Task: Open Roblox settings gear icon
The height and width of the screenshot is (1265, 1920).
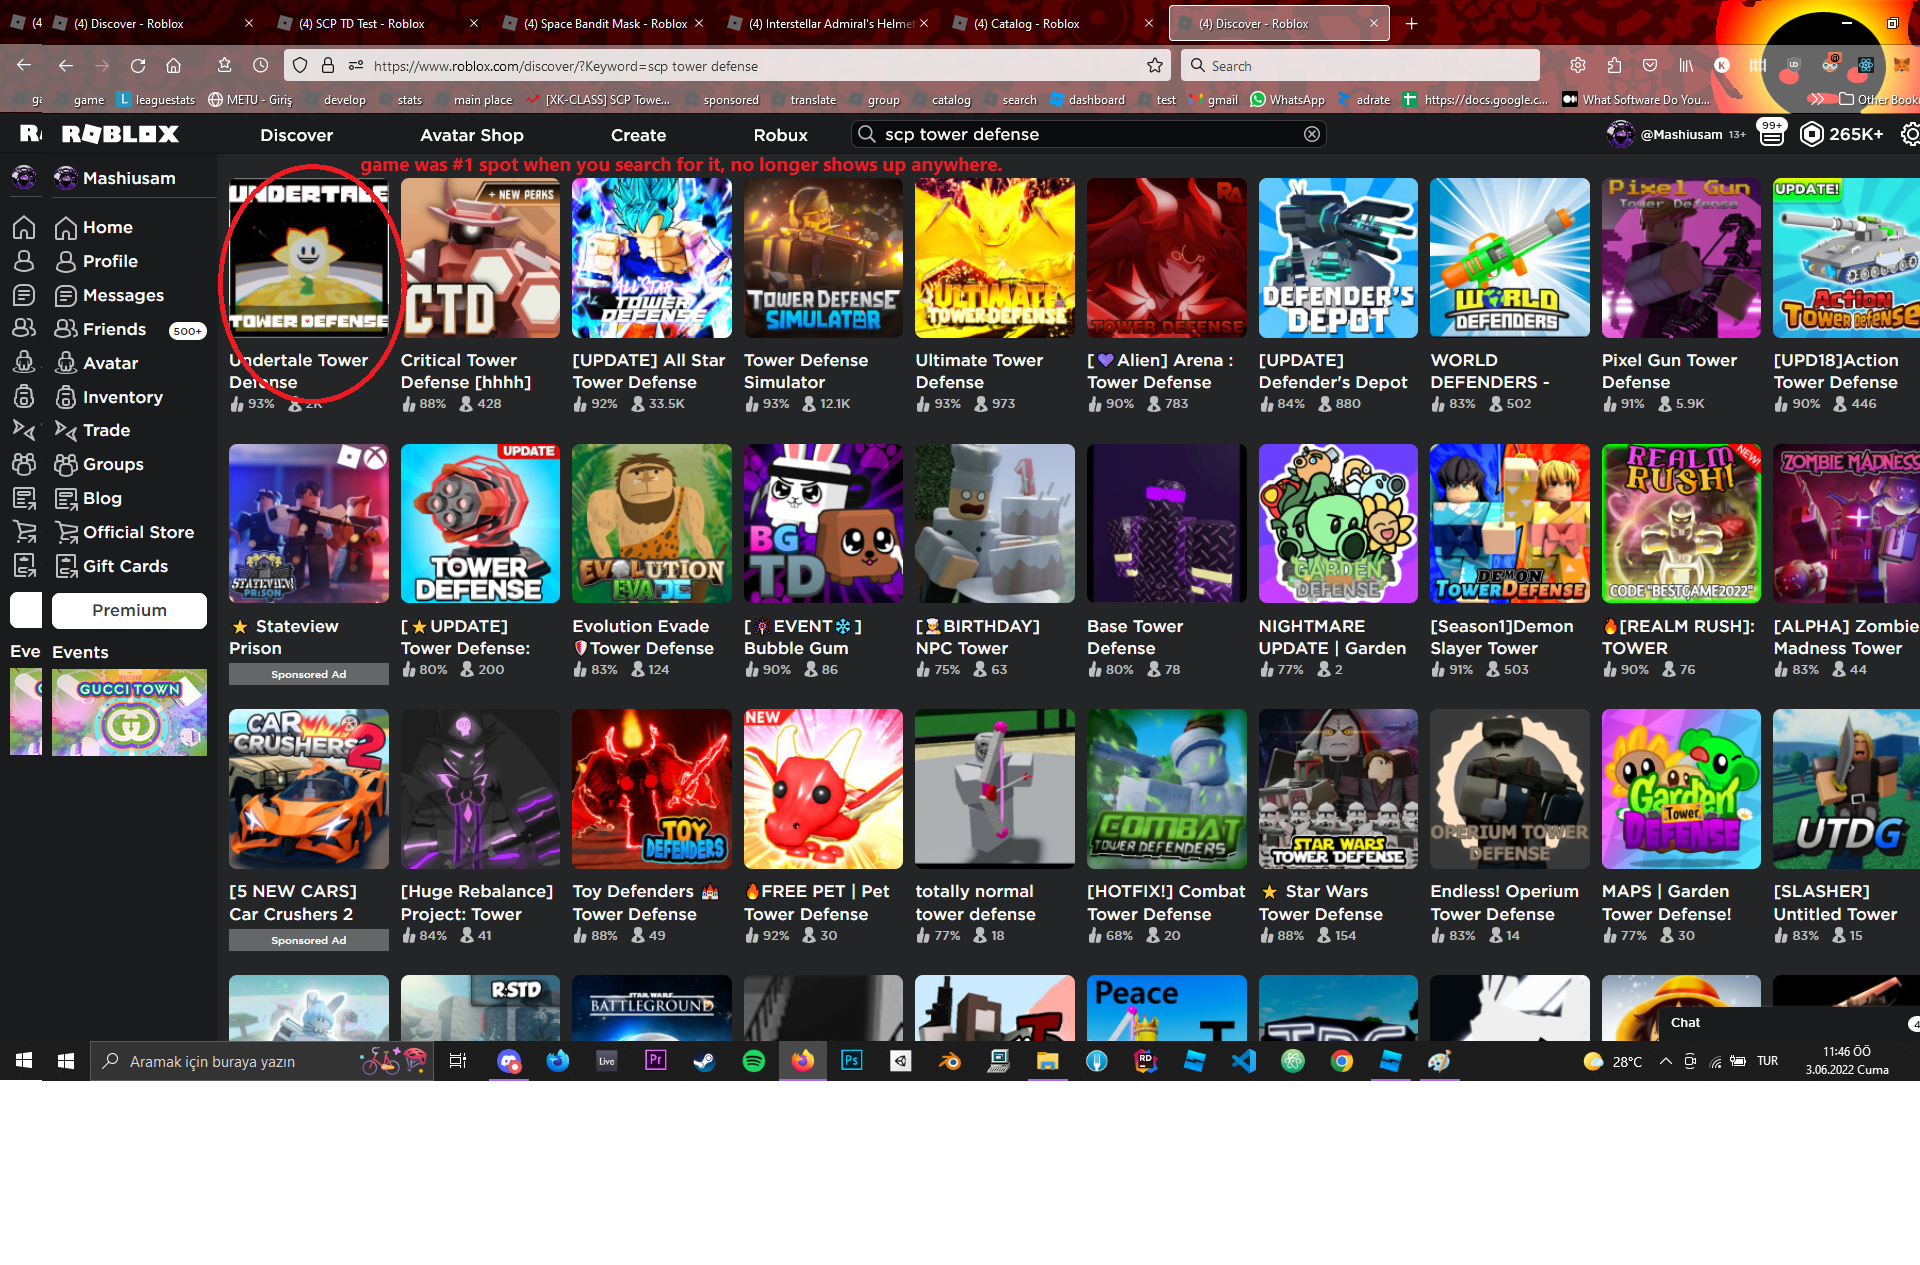Action: click(1909, 134)
